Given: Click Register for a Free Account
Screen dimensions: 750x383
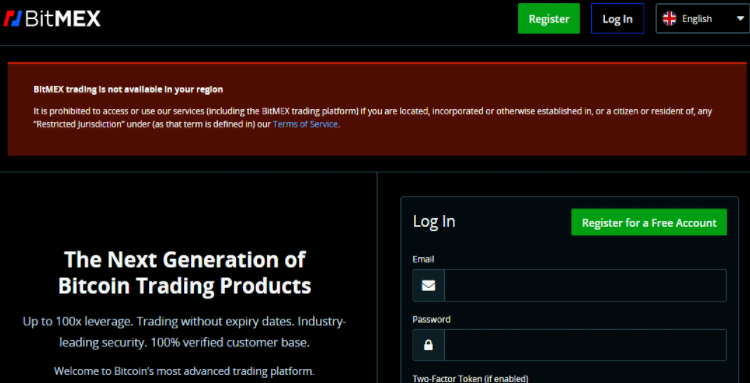Looking at the screenshot, I should (x=649, y=222).
